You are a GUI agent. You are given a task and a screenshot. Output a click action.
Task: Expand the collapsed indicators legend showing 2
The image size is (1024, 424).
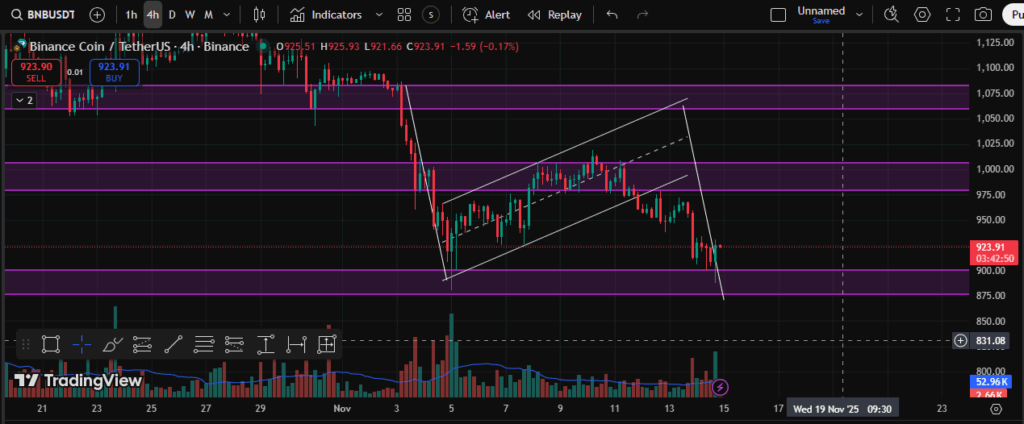click(24, 100)
